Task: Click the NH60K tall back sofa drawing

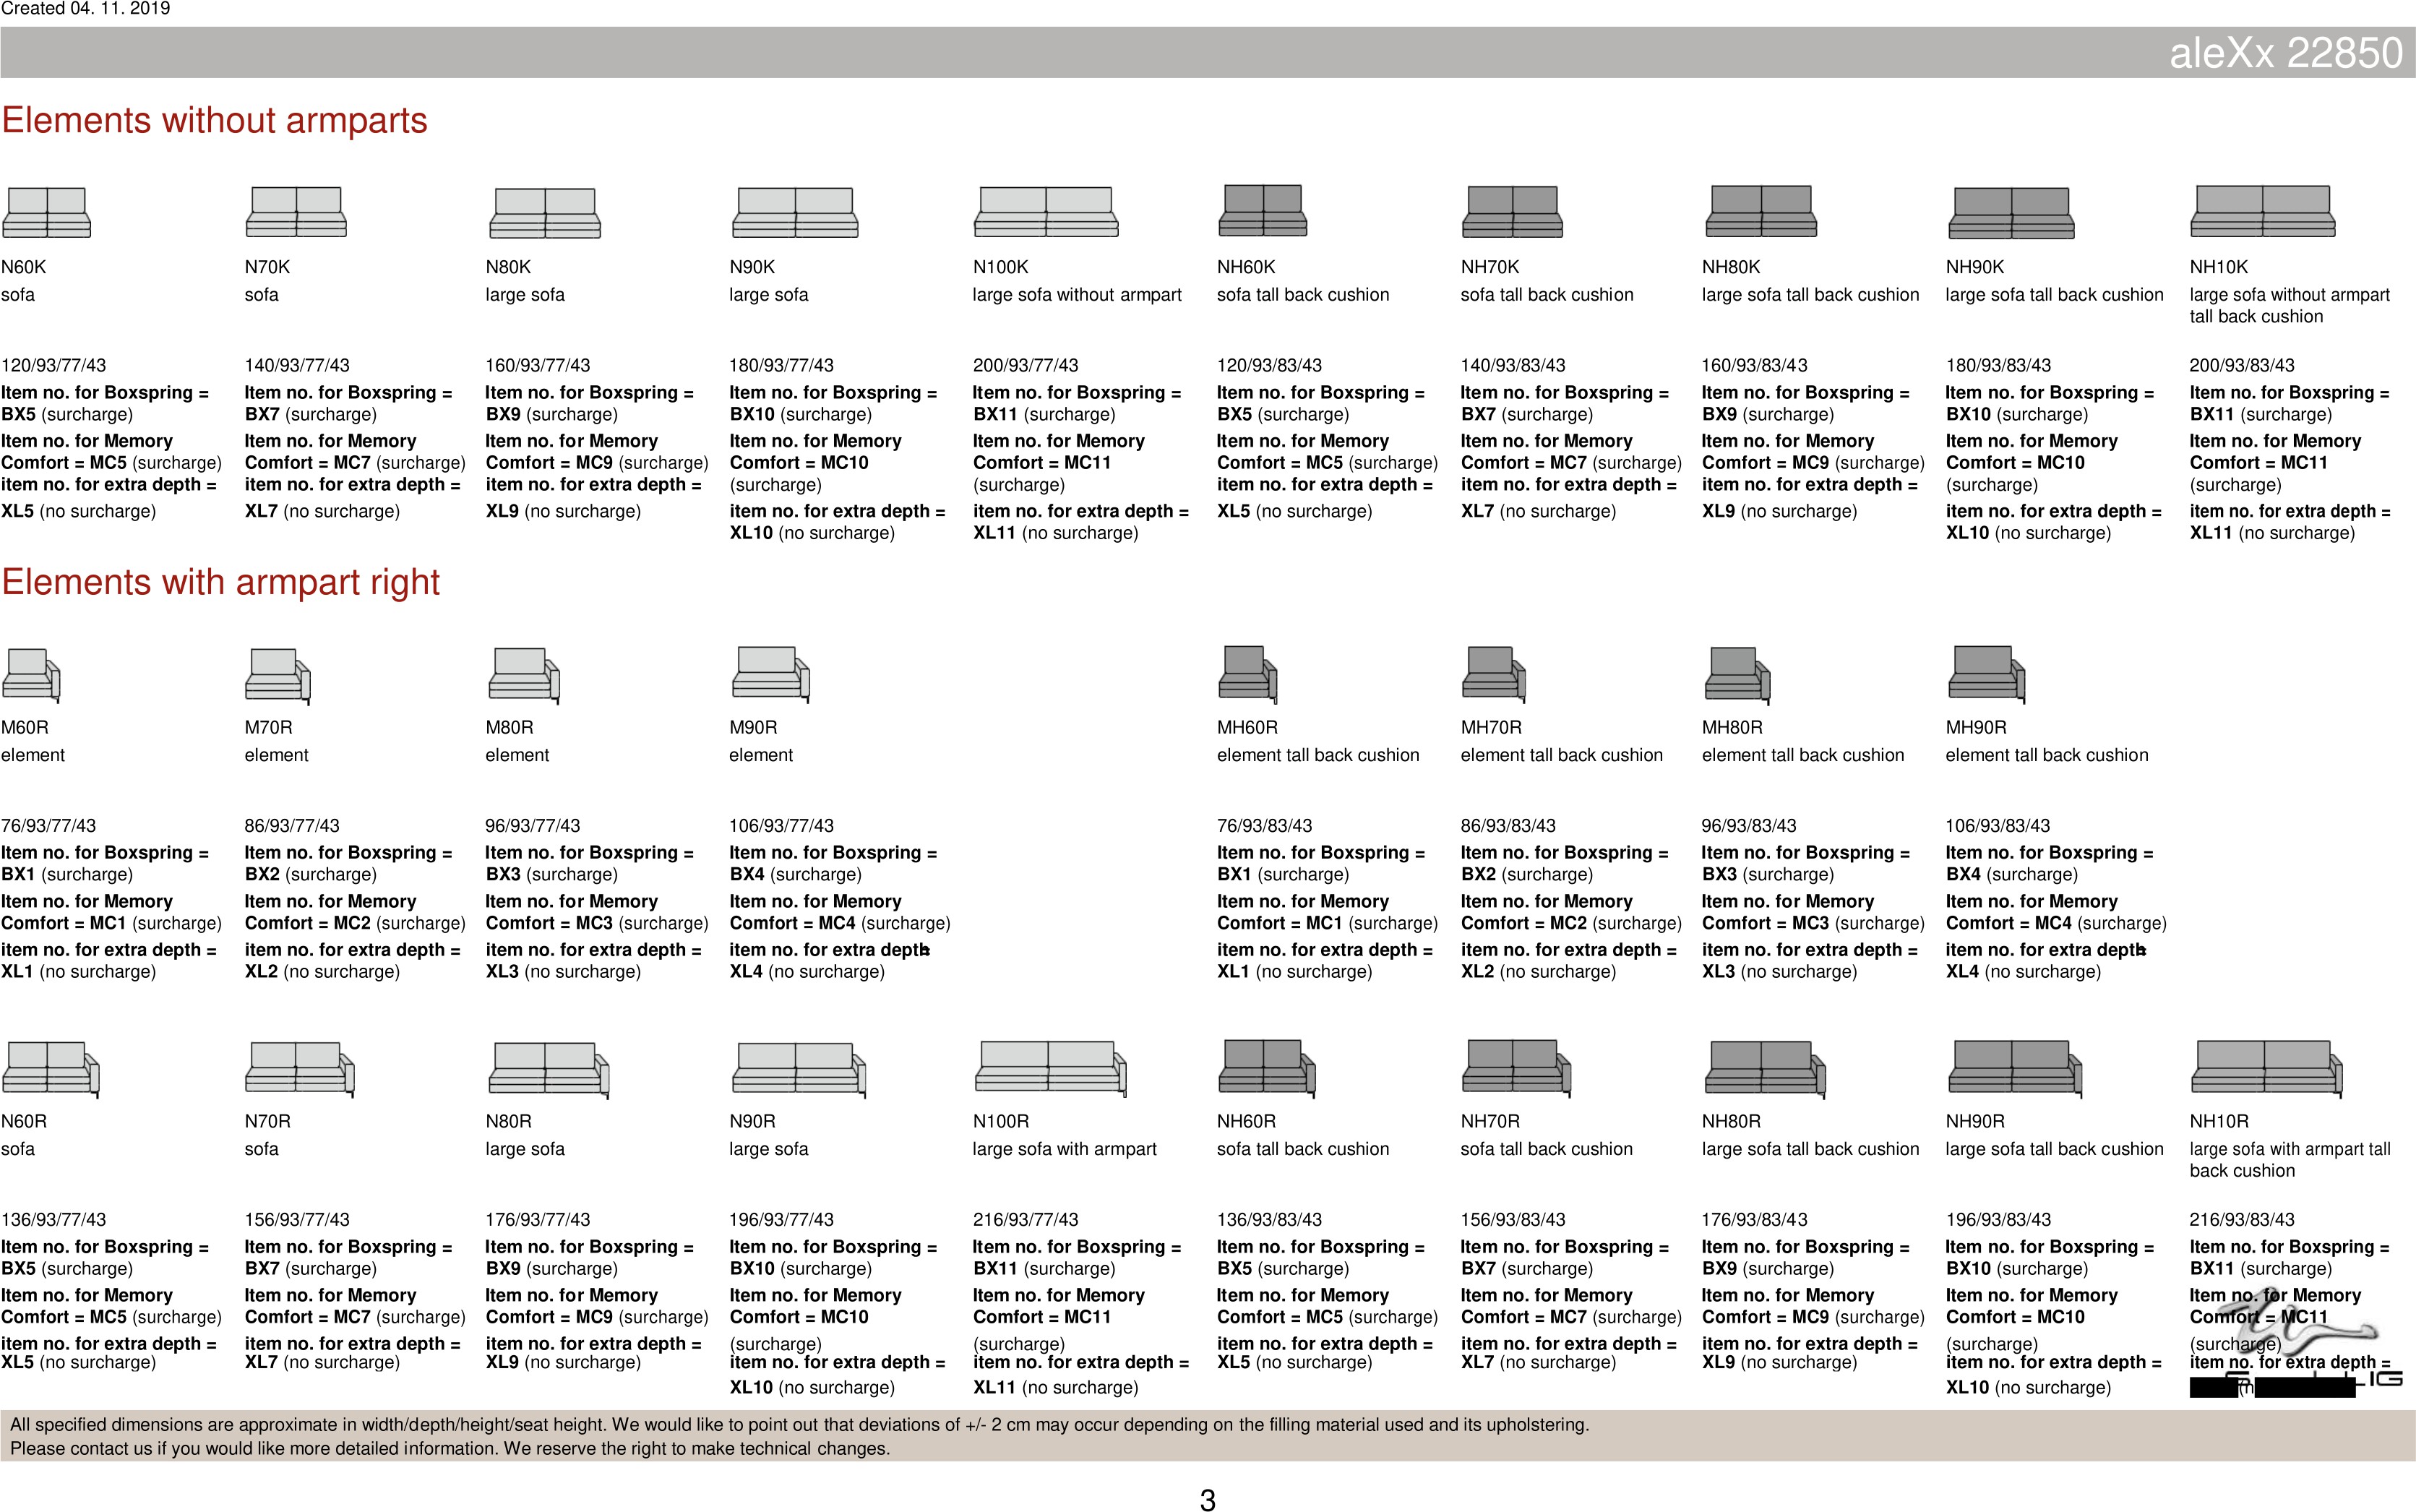Action: click(x=1263, y=210)
